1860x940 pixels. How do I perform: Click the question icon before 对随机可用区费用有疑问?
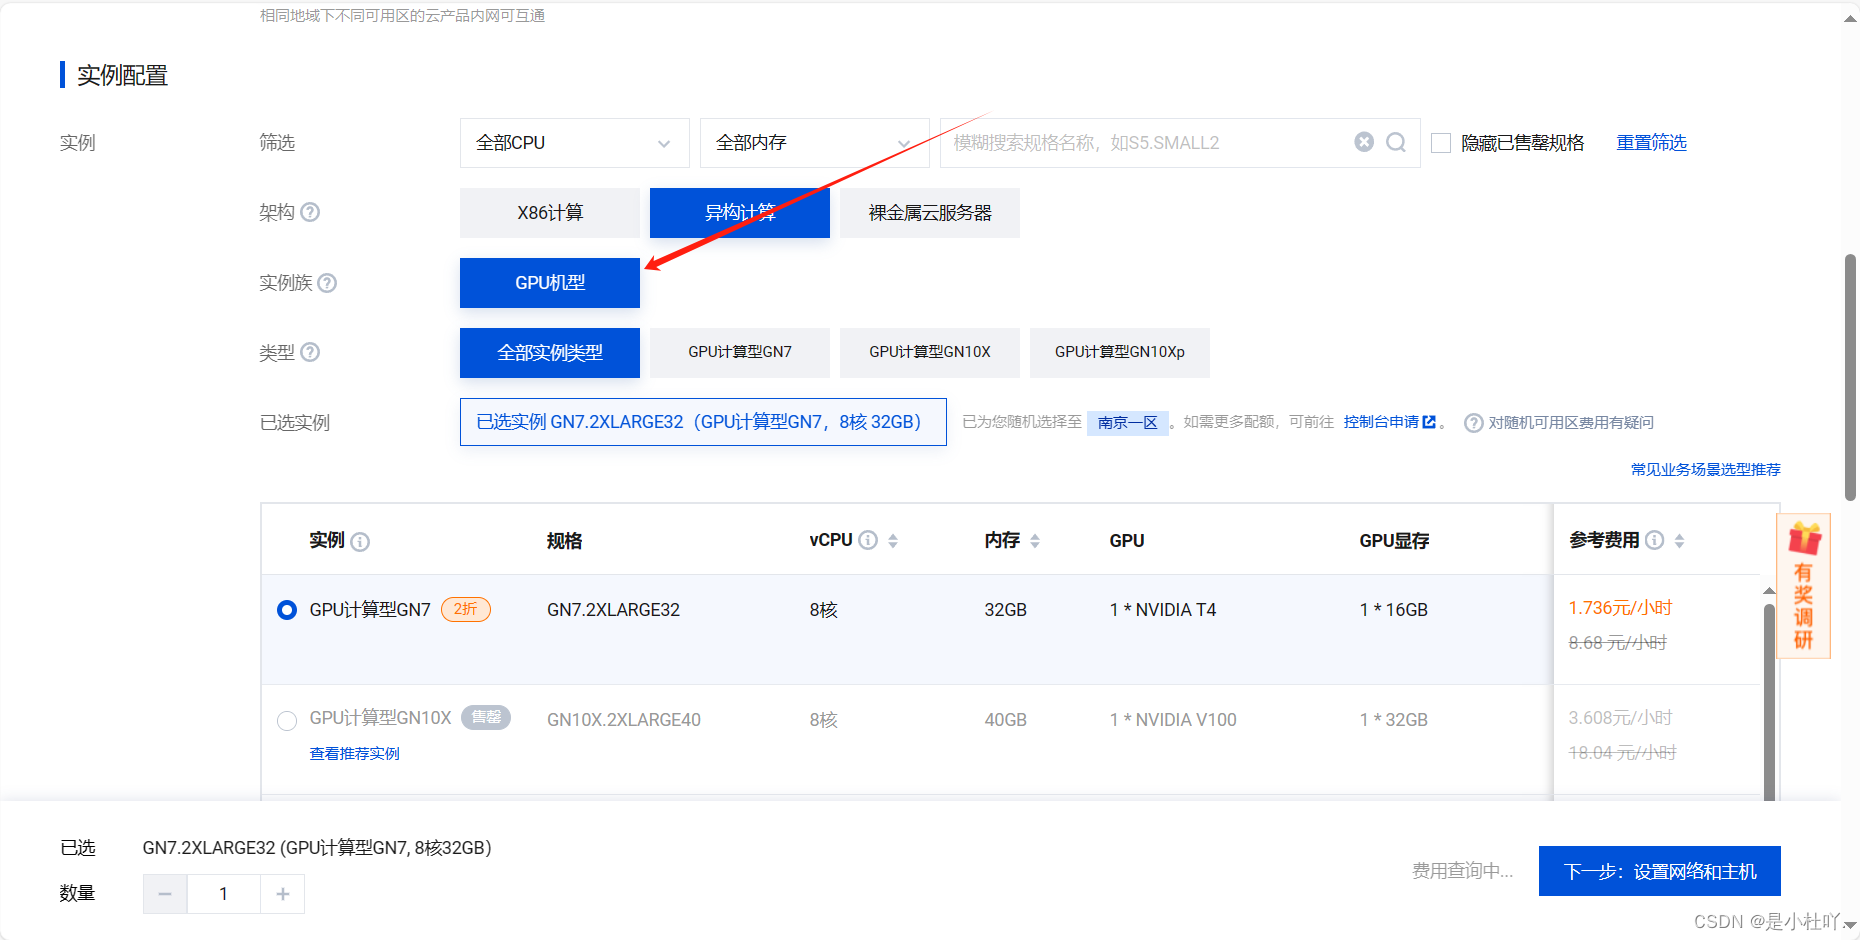tap(1473, 423)
